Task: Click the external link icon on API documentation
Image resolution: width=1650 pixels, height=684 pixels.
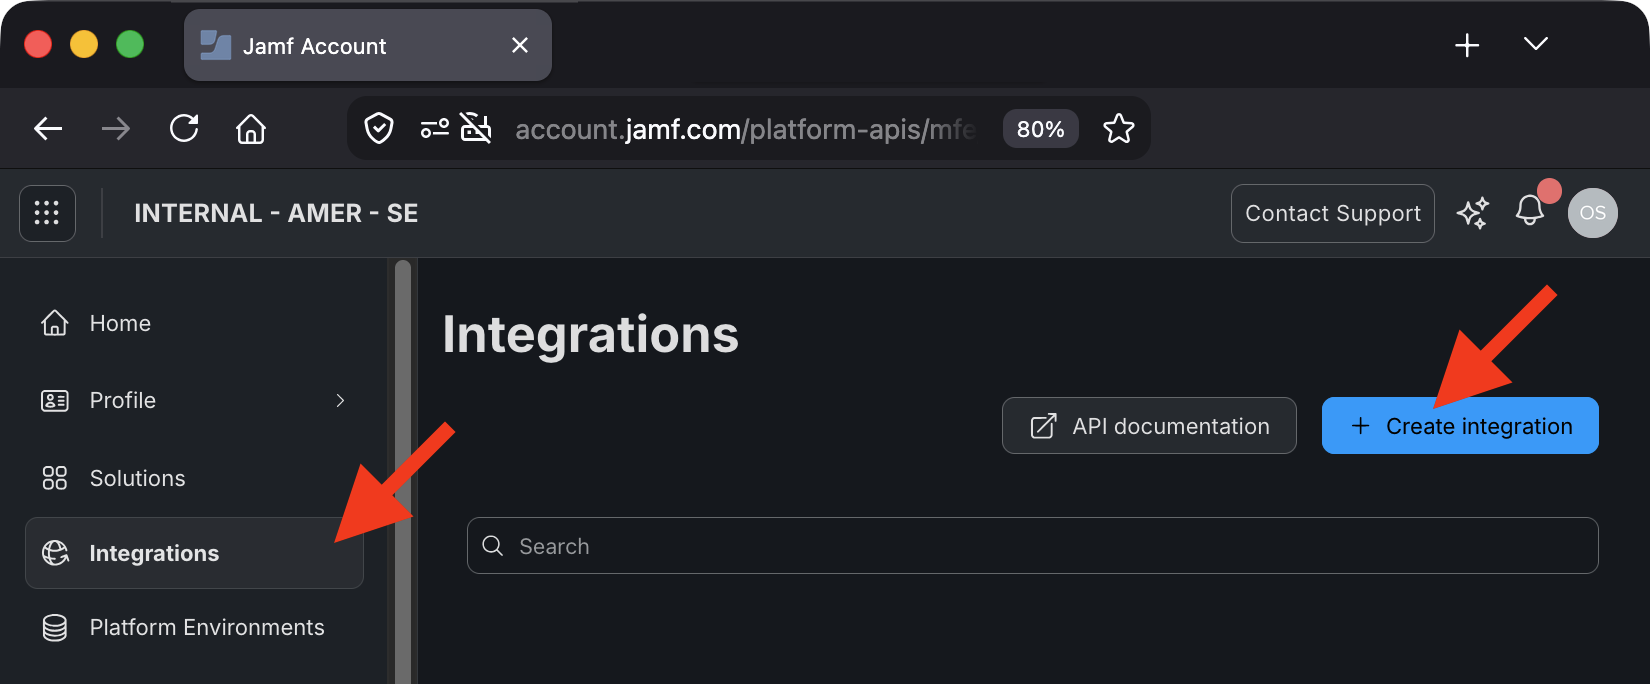Action: [x=1043, y=426]
